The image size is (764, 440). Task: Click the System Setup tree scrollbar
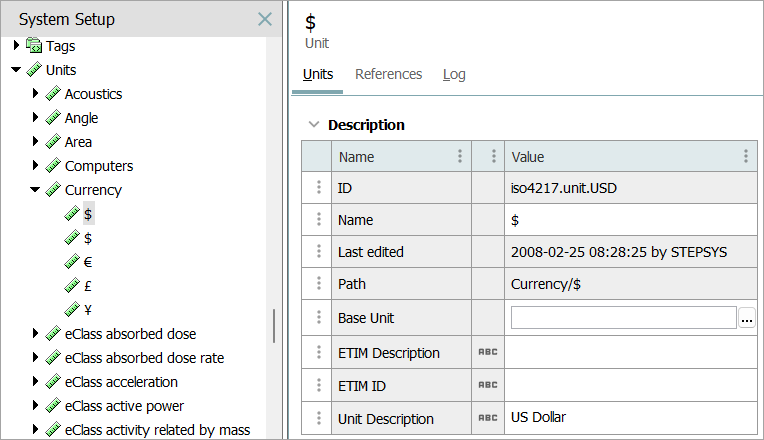coord(273,325)
